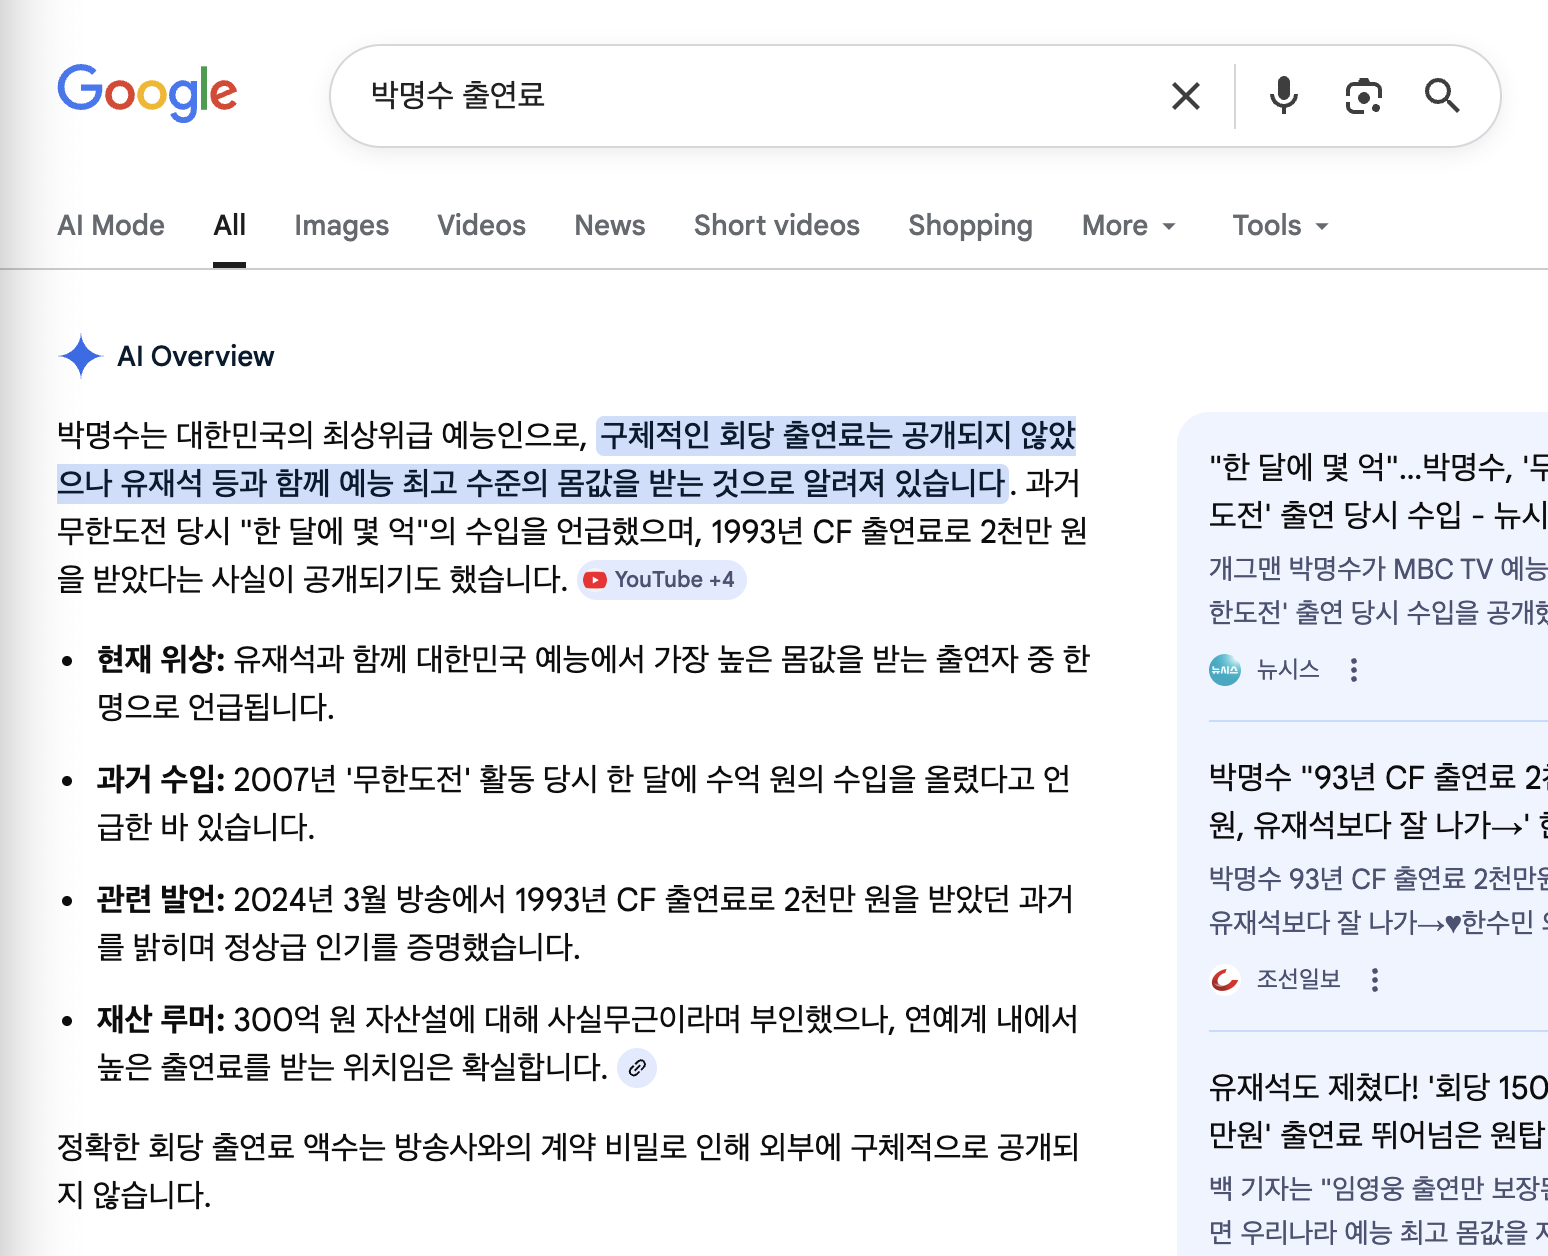Click 재산 루머 bullet label
This screenshot has height=1256, width=1548.
[x=160, y=1019]
